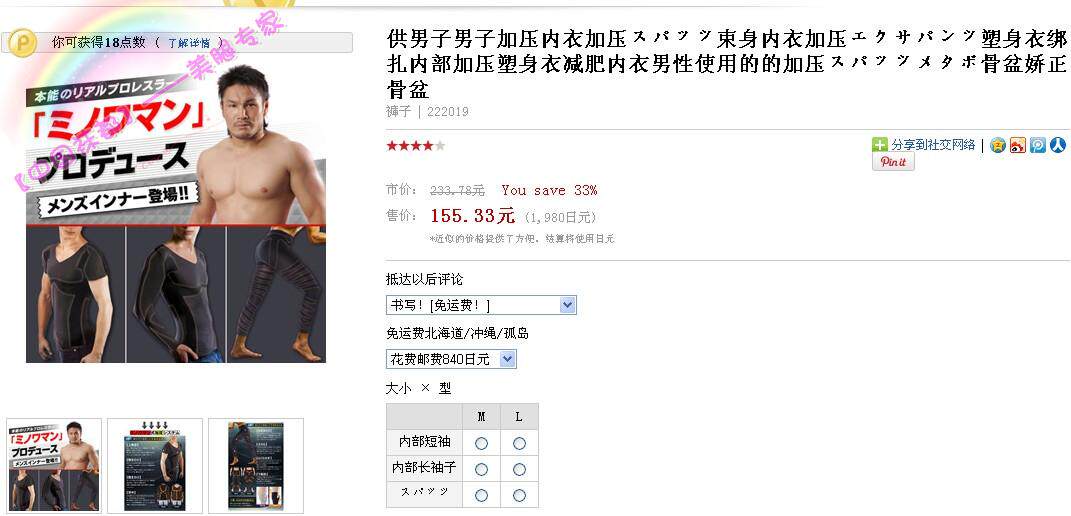Share via Tencent Weibo icon
Screen dimensions: 1071x516
click(x=1038, y=145)
